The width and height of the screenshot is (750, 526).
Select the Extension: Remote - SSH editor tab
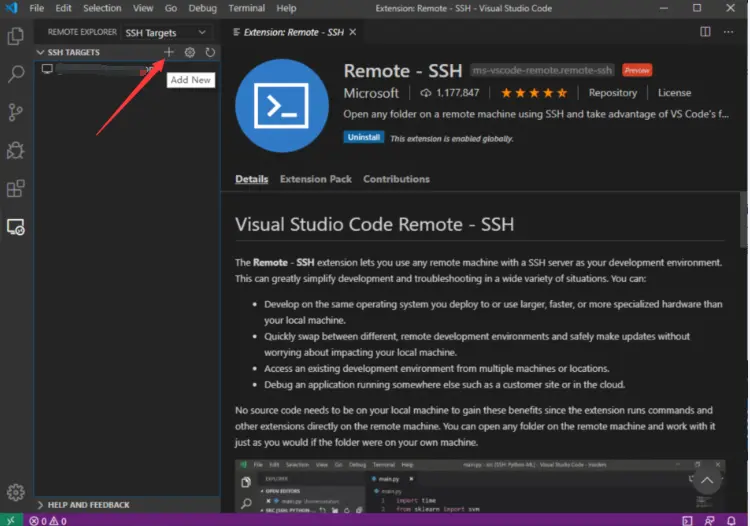click(x=294, y=32)
